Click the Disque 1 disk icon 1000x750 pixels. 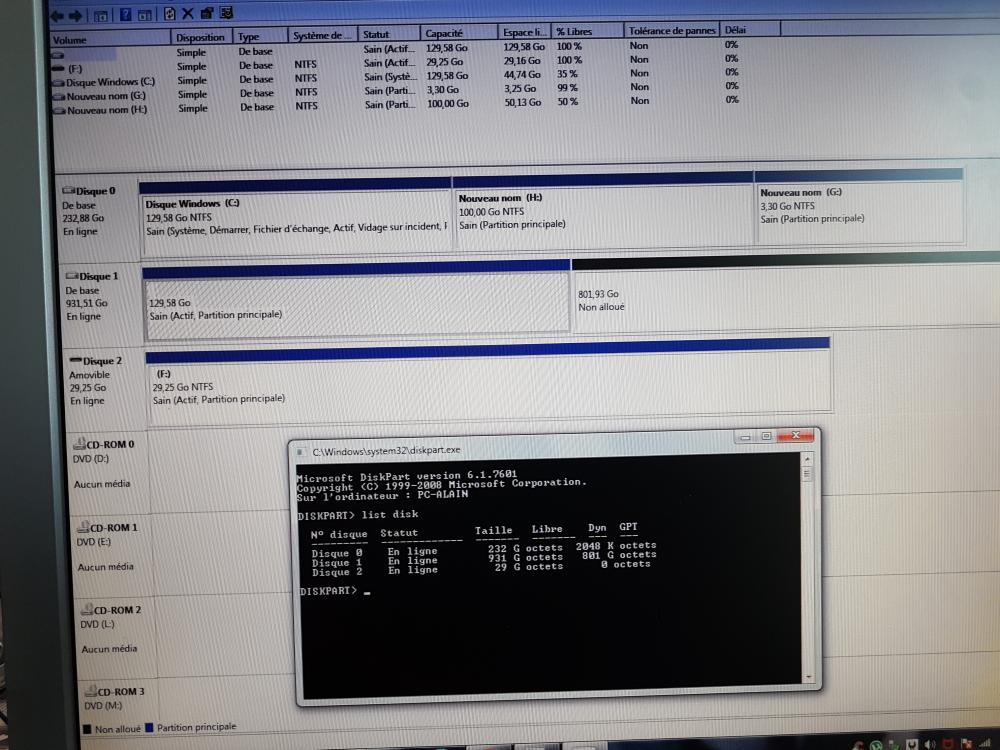tap(71, 275)
